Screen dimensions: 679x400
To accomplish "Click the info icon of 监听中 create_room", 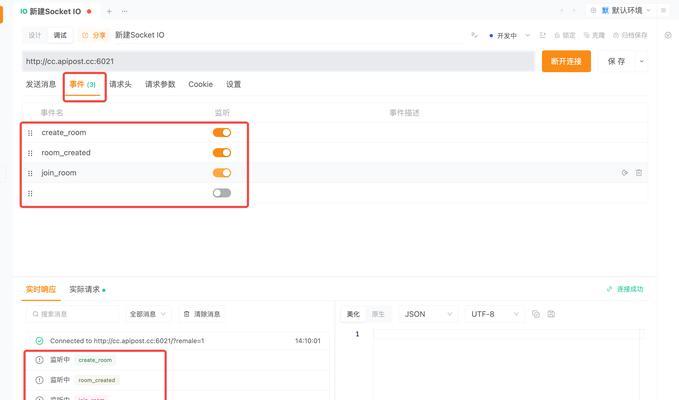I will 39,360.
